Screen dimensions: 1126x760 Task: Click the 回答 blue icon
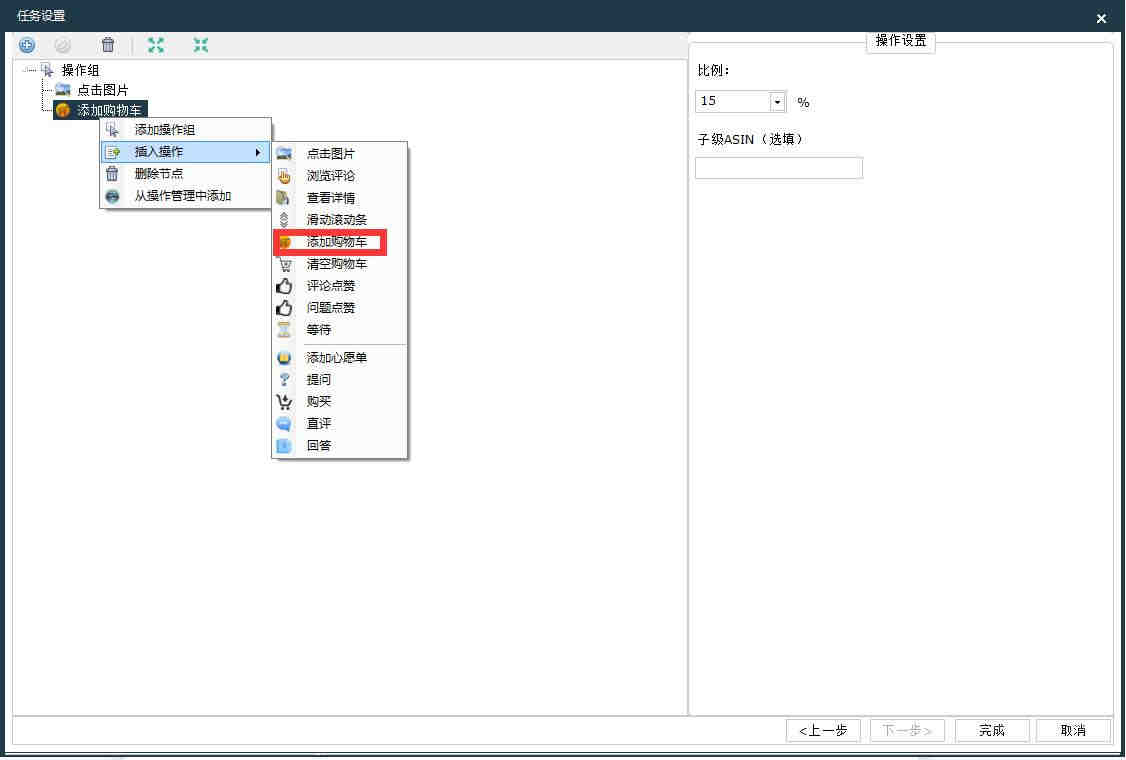[284, 445]
